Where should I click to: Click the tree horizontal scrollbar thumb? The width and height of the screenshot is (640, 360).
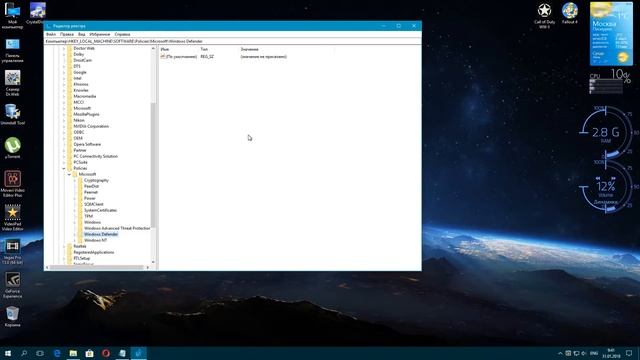pos(97,267)
